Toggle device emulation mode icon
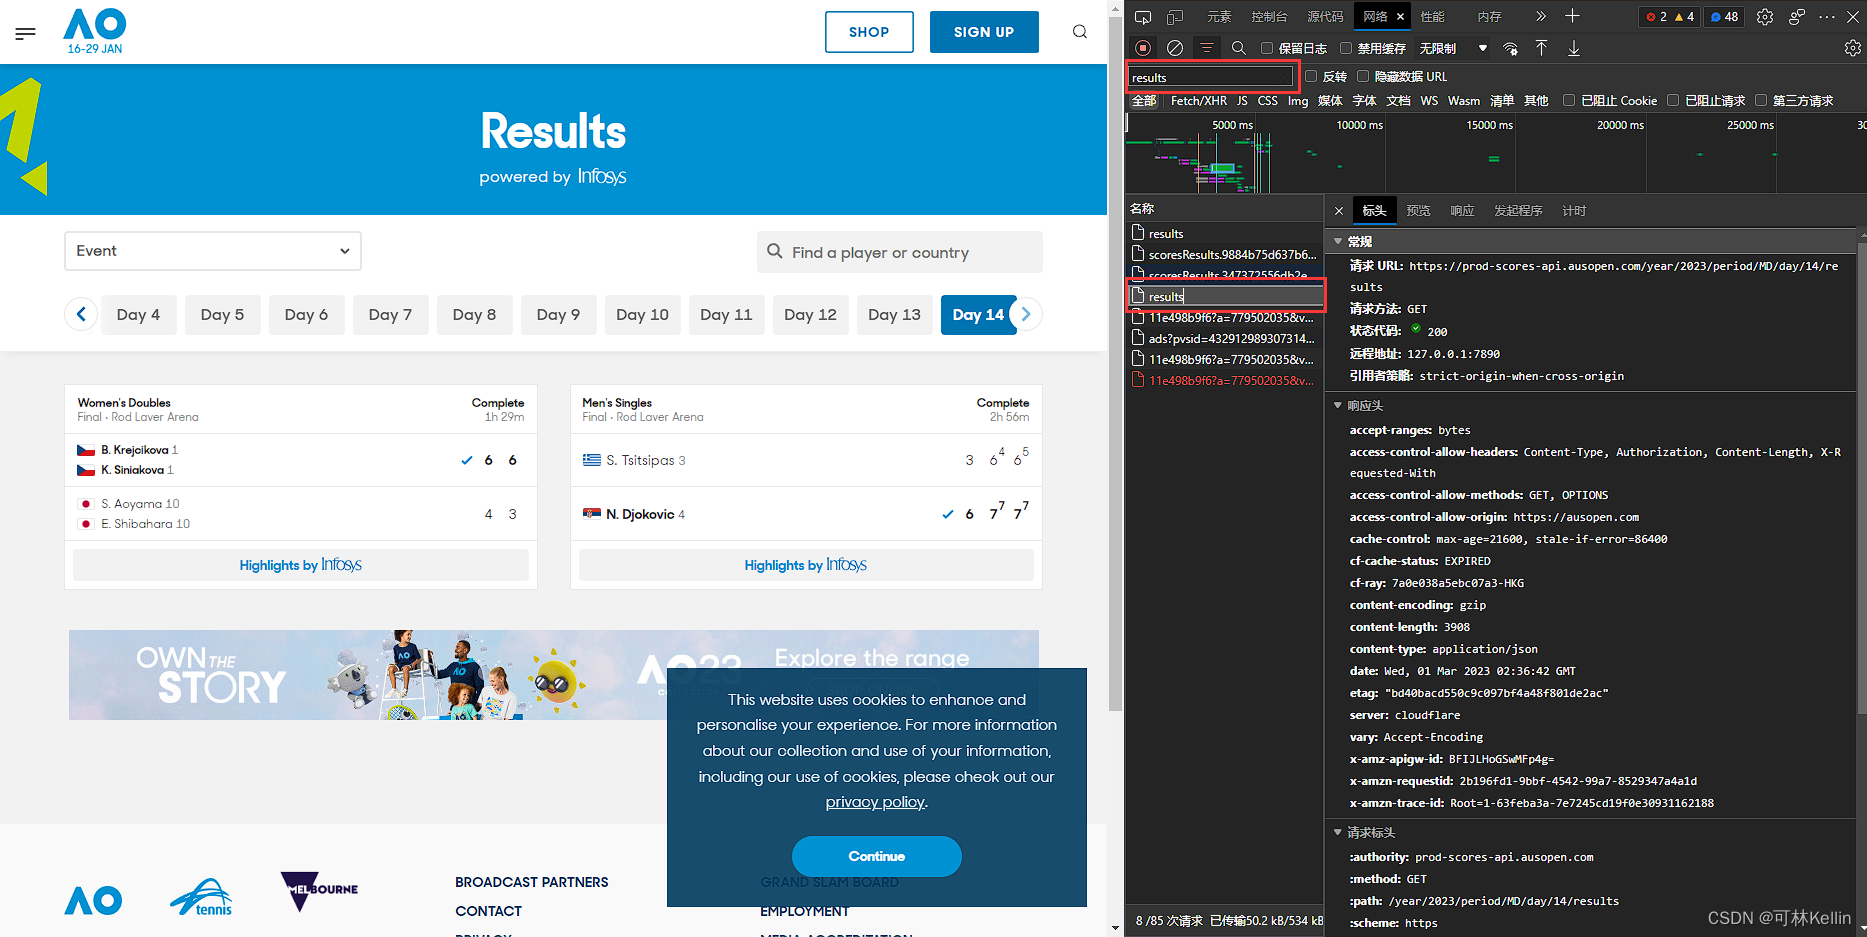Screen dimensions: 1867x937 pos(1175,17)
